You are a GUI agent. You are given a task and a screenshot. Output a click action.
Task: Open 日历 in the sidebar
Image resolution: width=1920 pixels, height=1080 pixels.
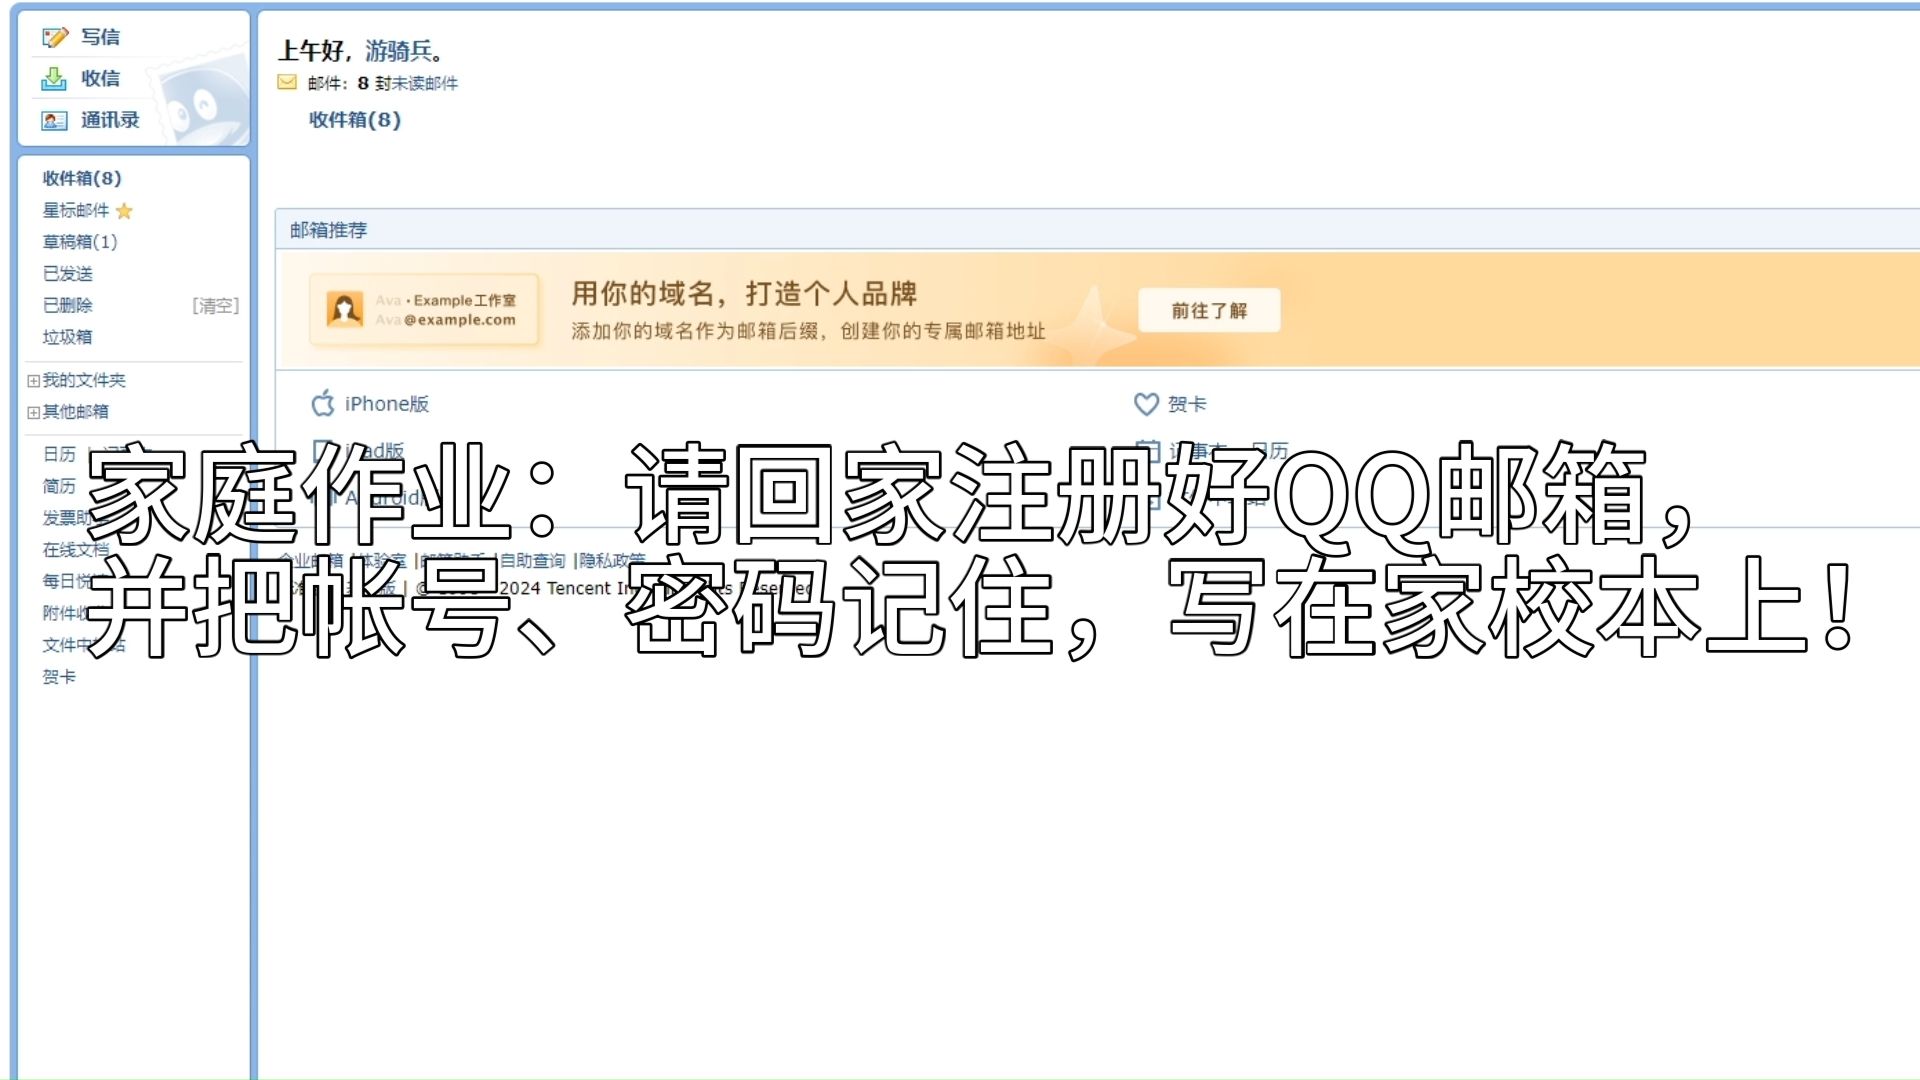[x=59, y=454]
